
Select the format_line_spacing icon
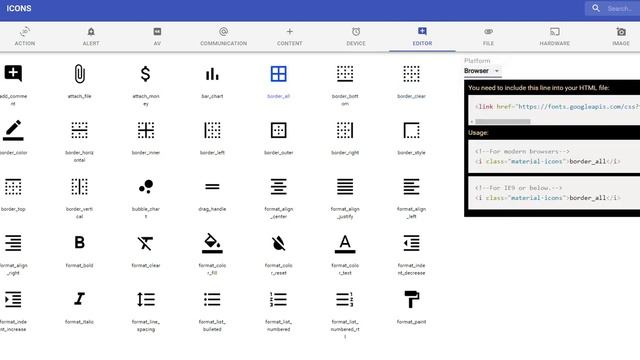(x=146, y=299)
